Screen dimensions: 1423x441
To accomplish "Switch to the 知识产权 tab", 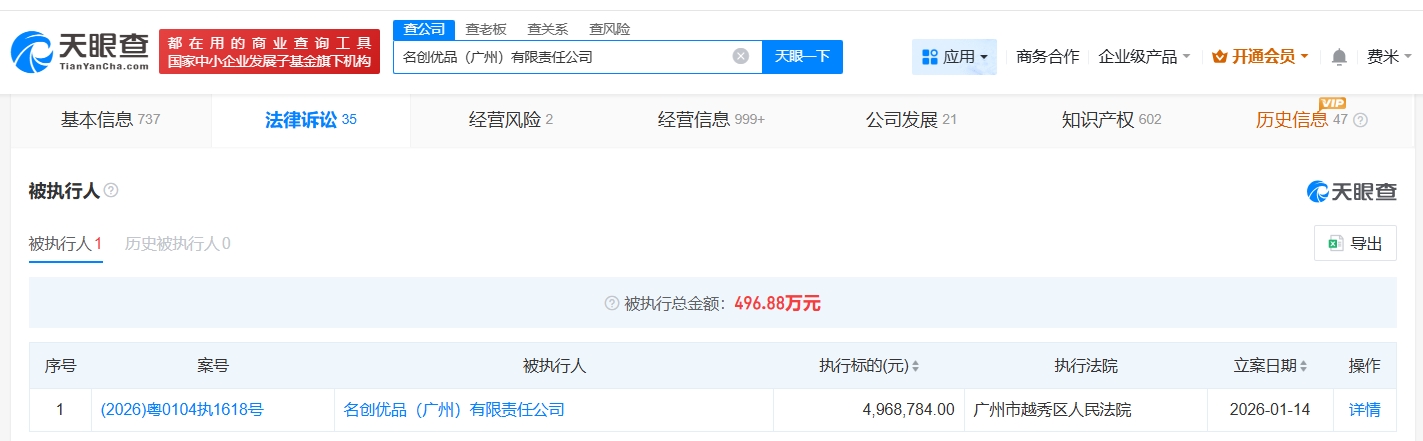I will point(1110,120).
